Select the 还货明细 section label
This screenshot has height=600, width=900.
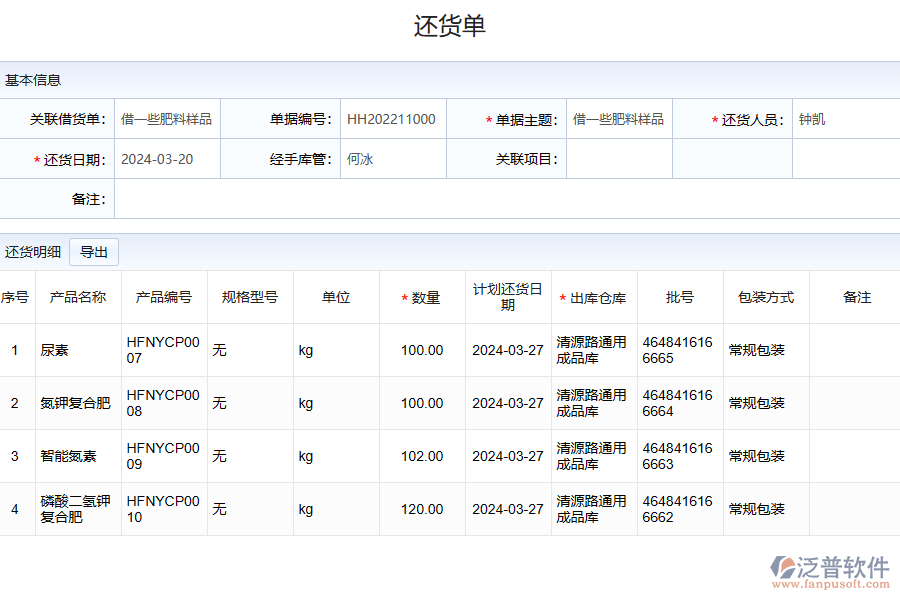point(33,252)
